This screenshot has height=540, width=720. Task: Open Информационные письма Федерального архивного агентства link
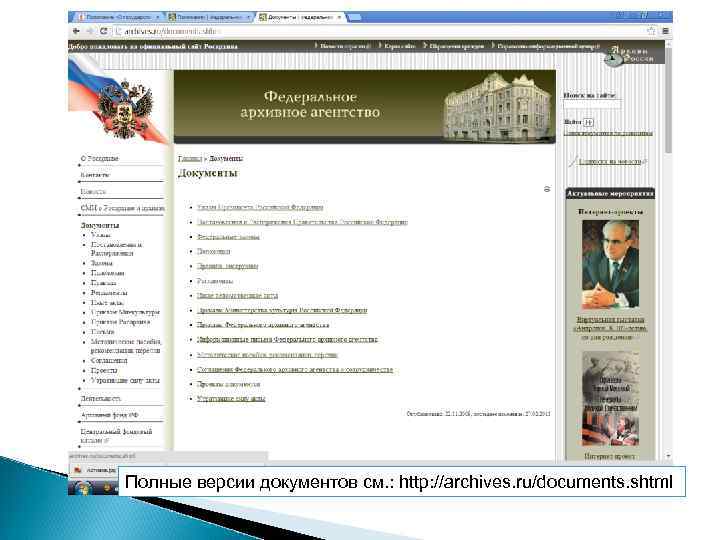coord(287,339)
